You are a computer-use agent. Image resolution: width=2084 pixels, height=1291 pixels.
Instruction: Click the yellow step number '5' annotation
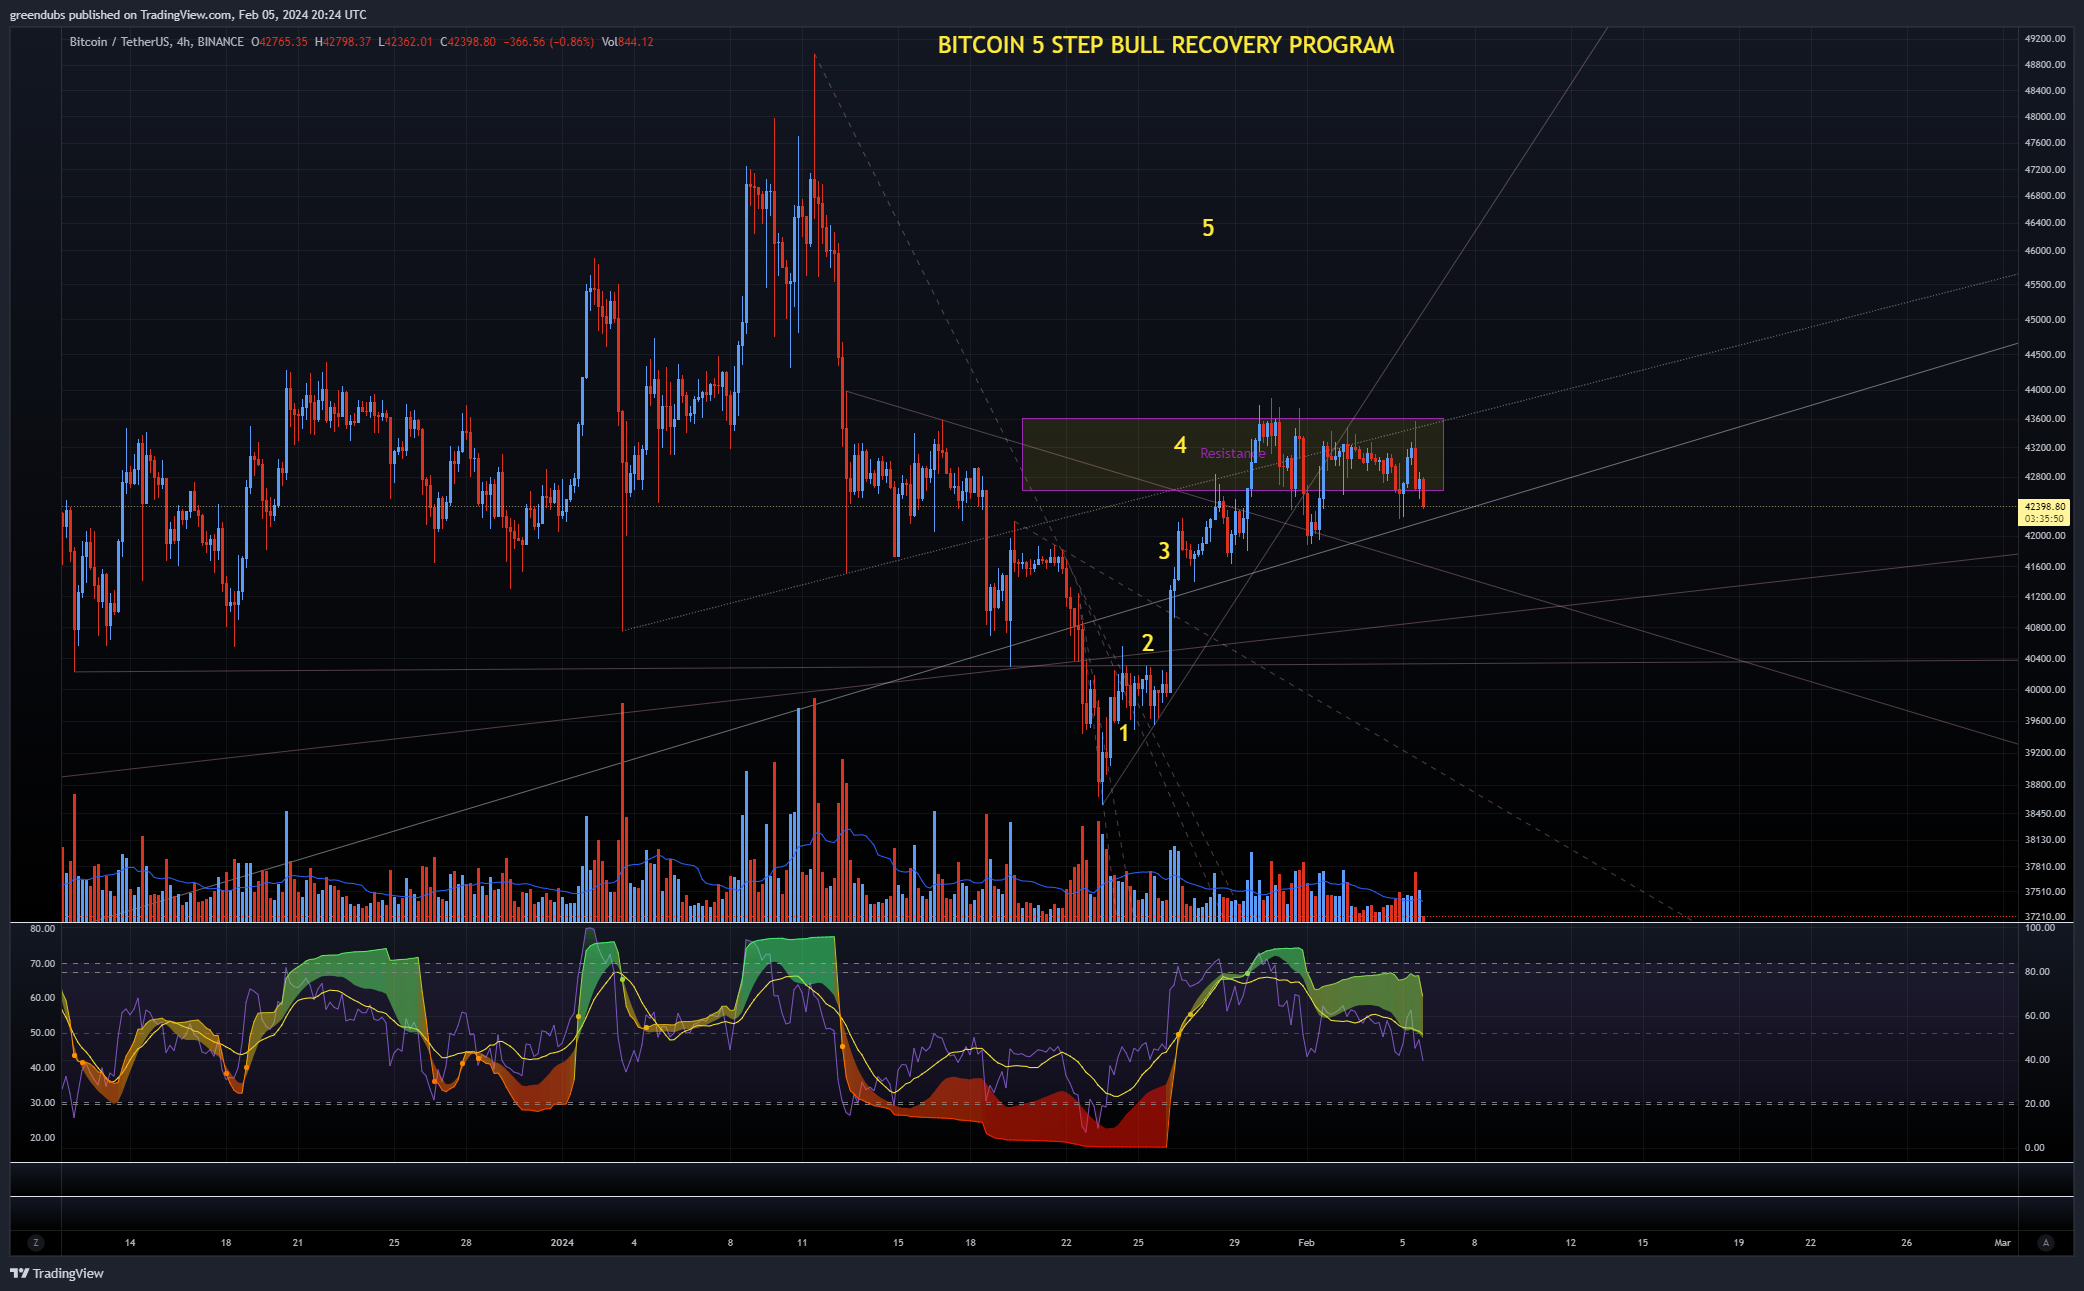[x=1208, y=228]
